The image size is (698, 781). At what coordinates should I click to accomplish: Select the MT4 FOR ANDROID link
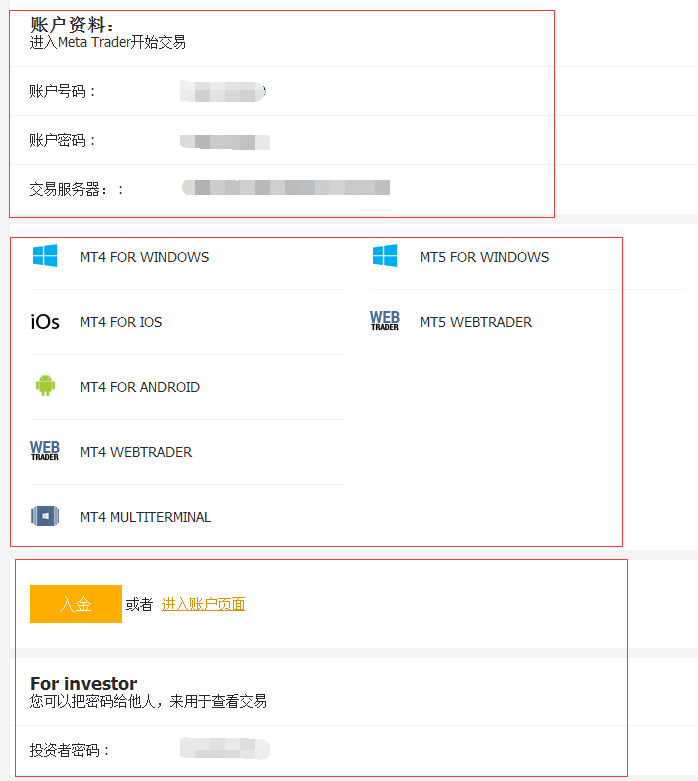tap(140, 387)
